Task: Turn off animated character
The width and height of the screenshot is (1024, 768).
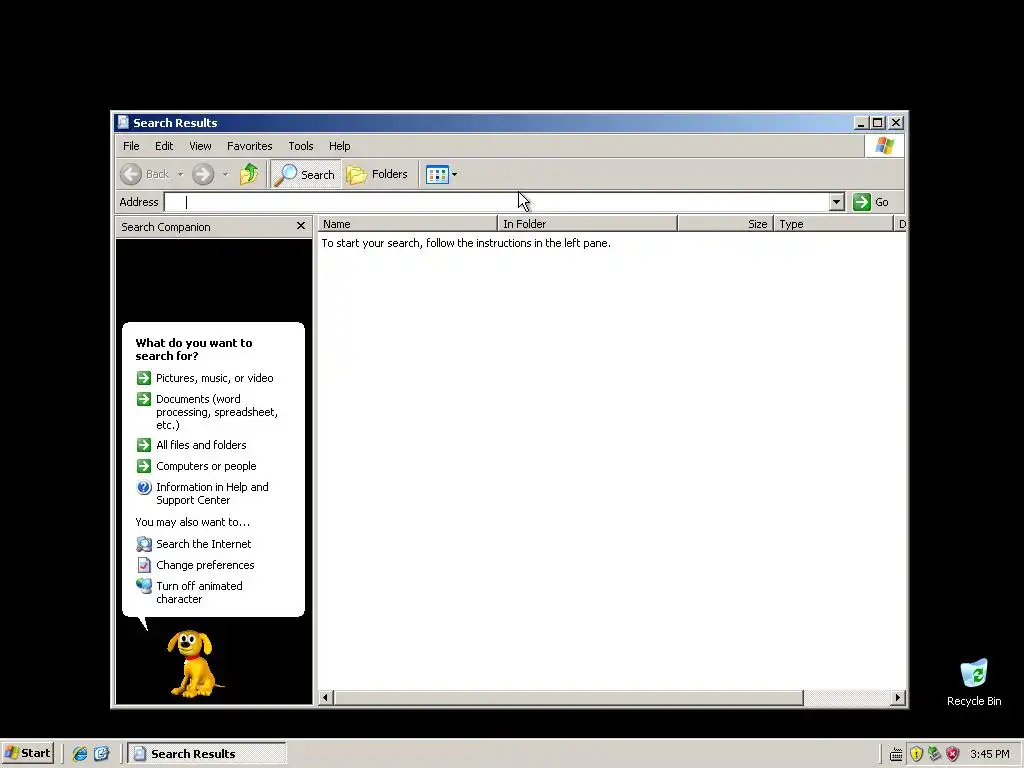Action: point(199,592)
